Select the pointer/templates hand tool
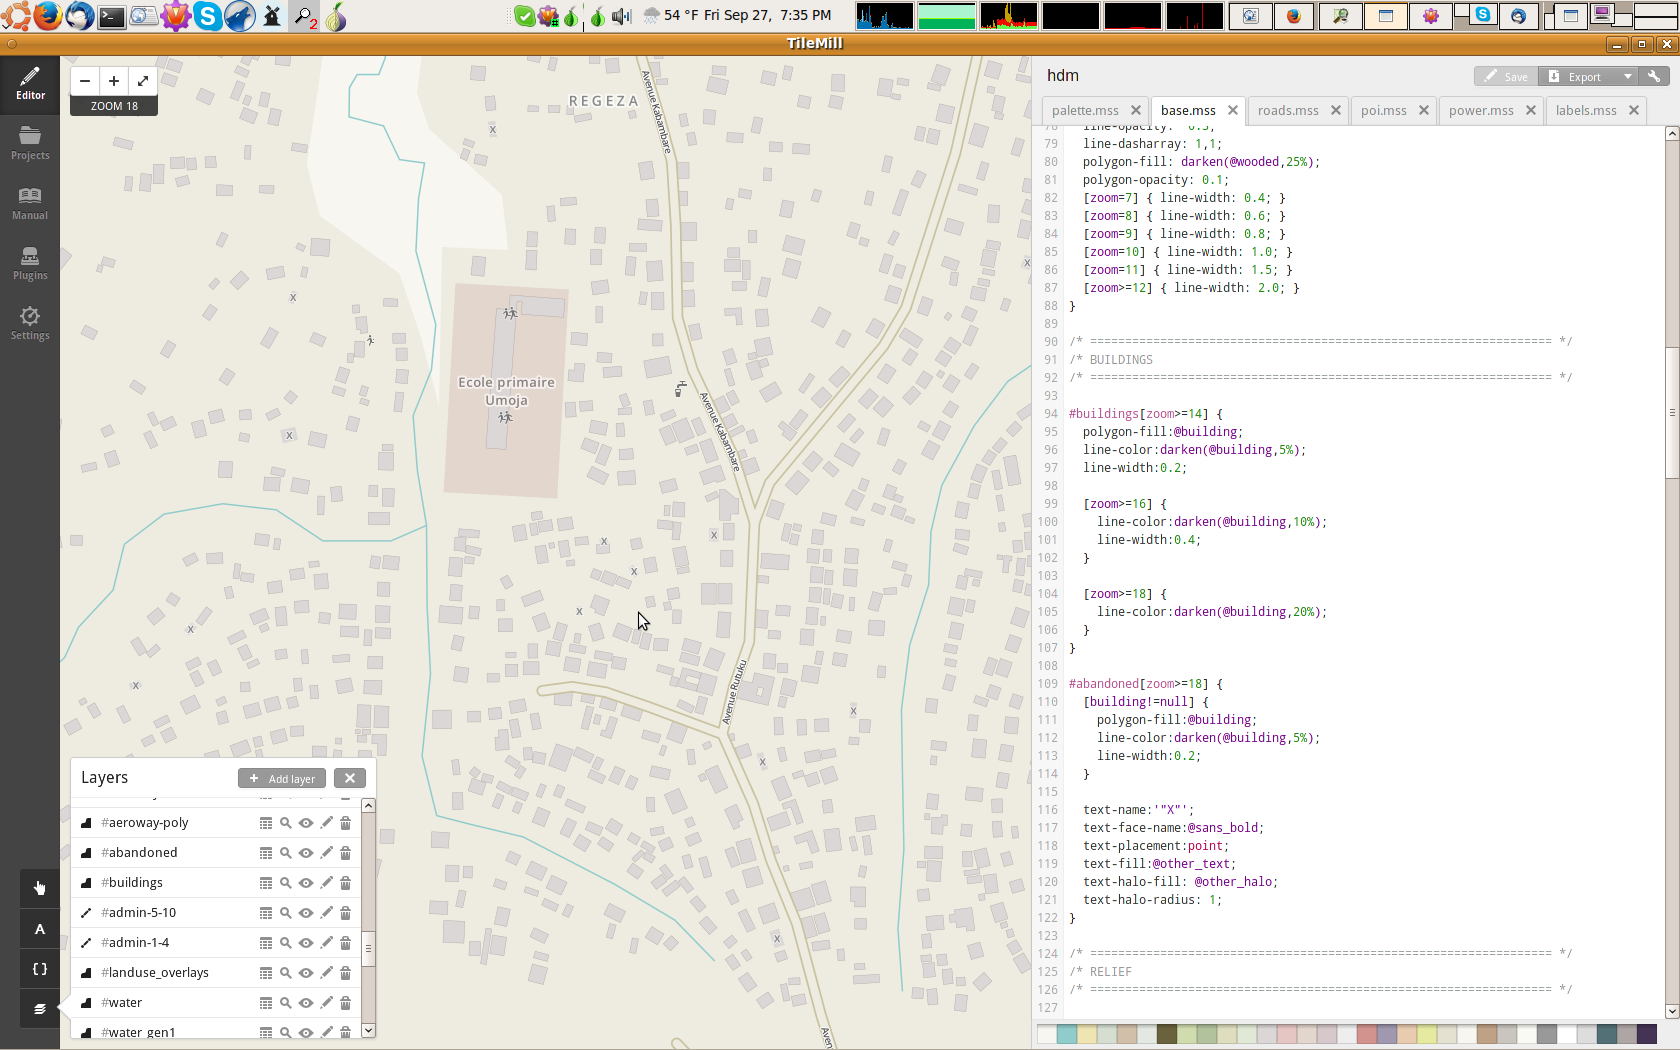 coord(40,888)
